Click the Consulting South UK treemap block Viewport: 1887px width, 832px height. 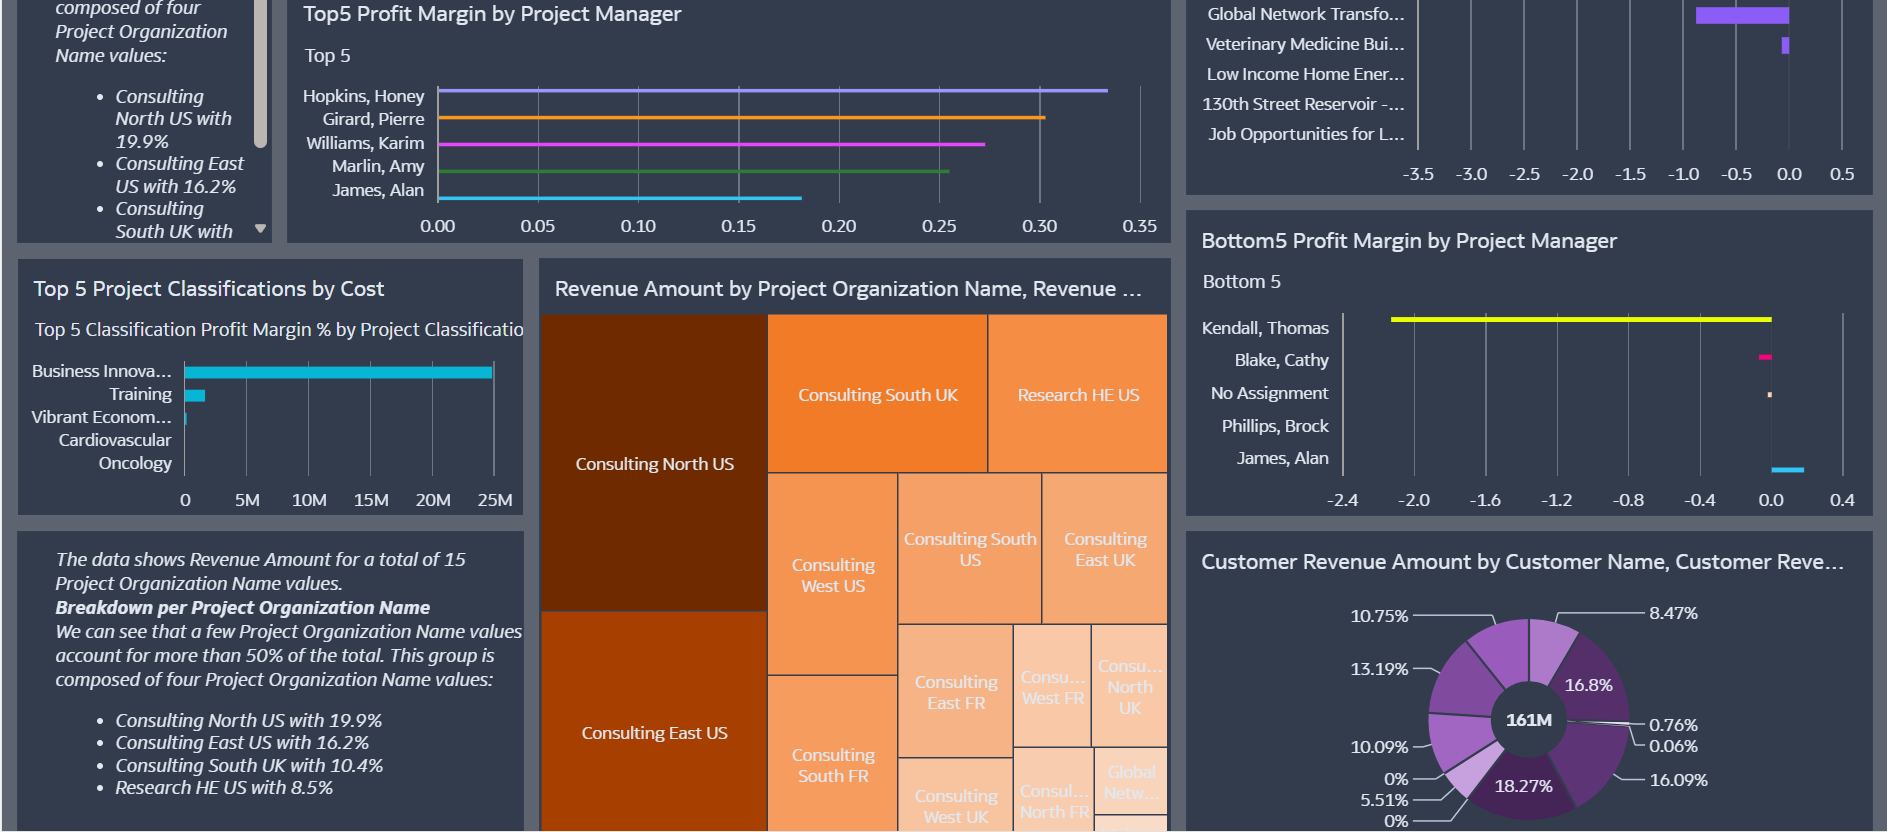[877, 394]
